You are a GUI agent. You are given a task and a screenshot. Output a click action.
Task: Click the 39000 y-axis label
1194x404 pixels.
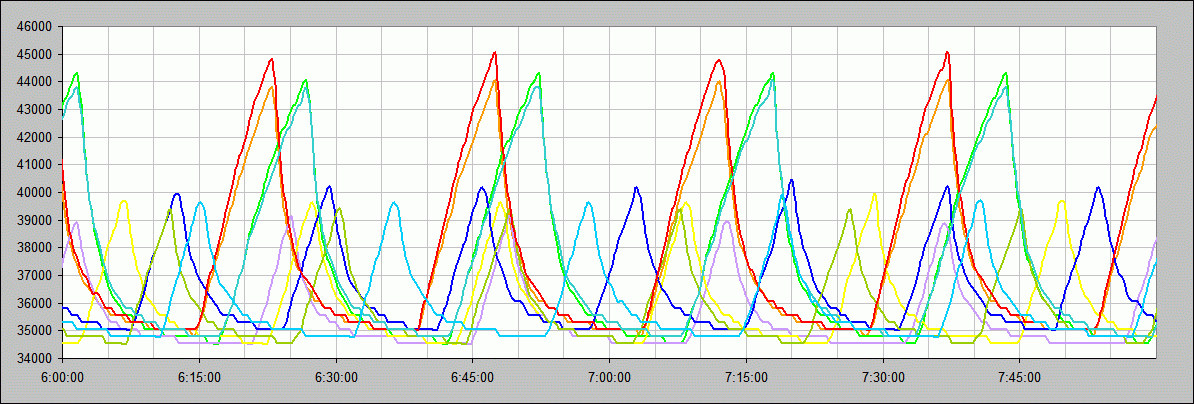click(33, 220)
